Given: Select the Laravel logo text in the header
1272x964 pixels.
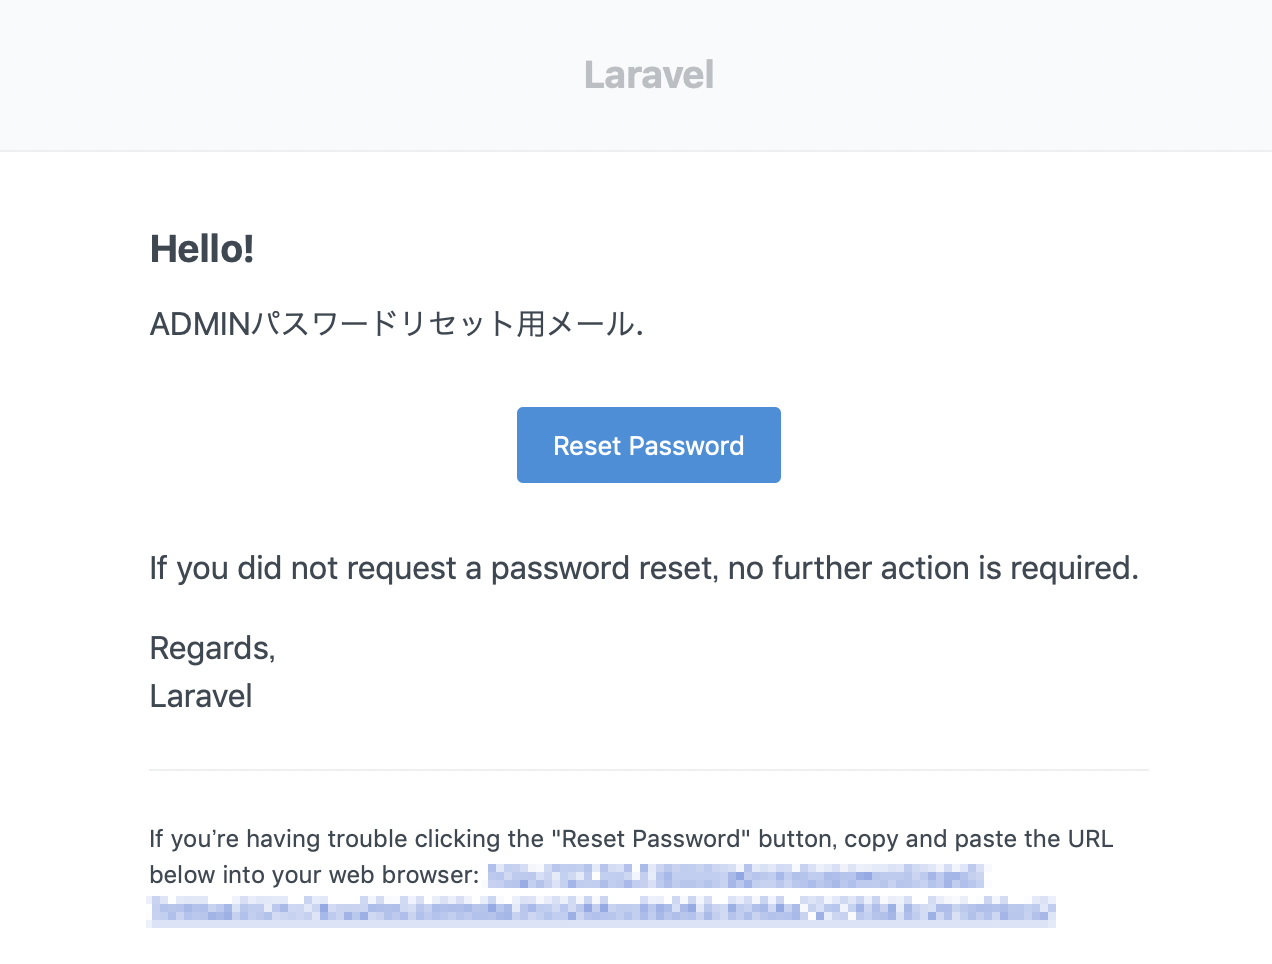Looking at the screenshot, I should coord(648,74).
